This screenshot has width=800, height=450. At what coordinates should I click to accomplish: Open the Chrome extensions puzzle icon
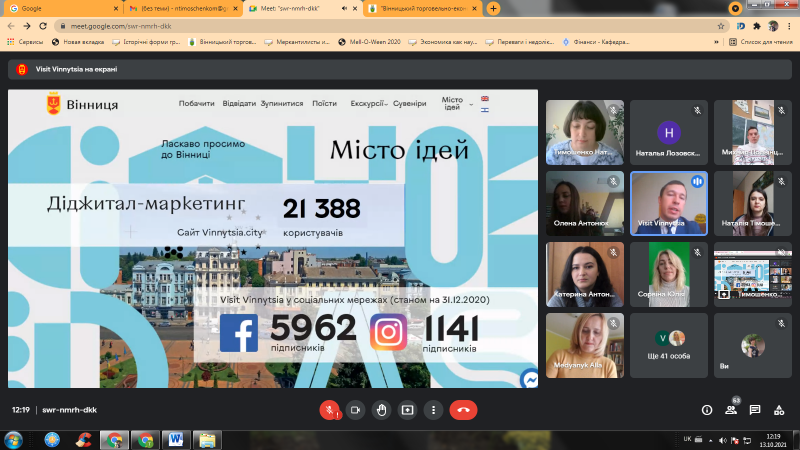tap(757, 26)
